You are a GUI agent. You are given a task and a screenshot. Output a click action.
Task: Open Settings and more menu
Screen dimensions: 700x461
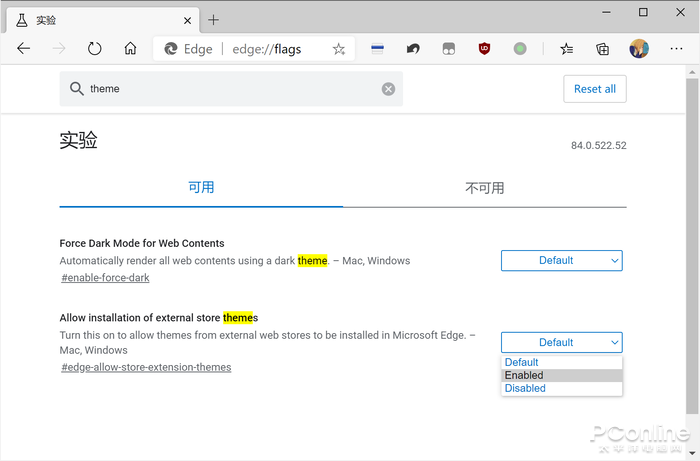point(676,49)
